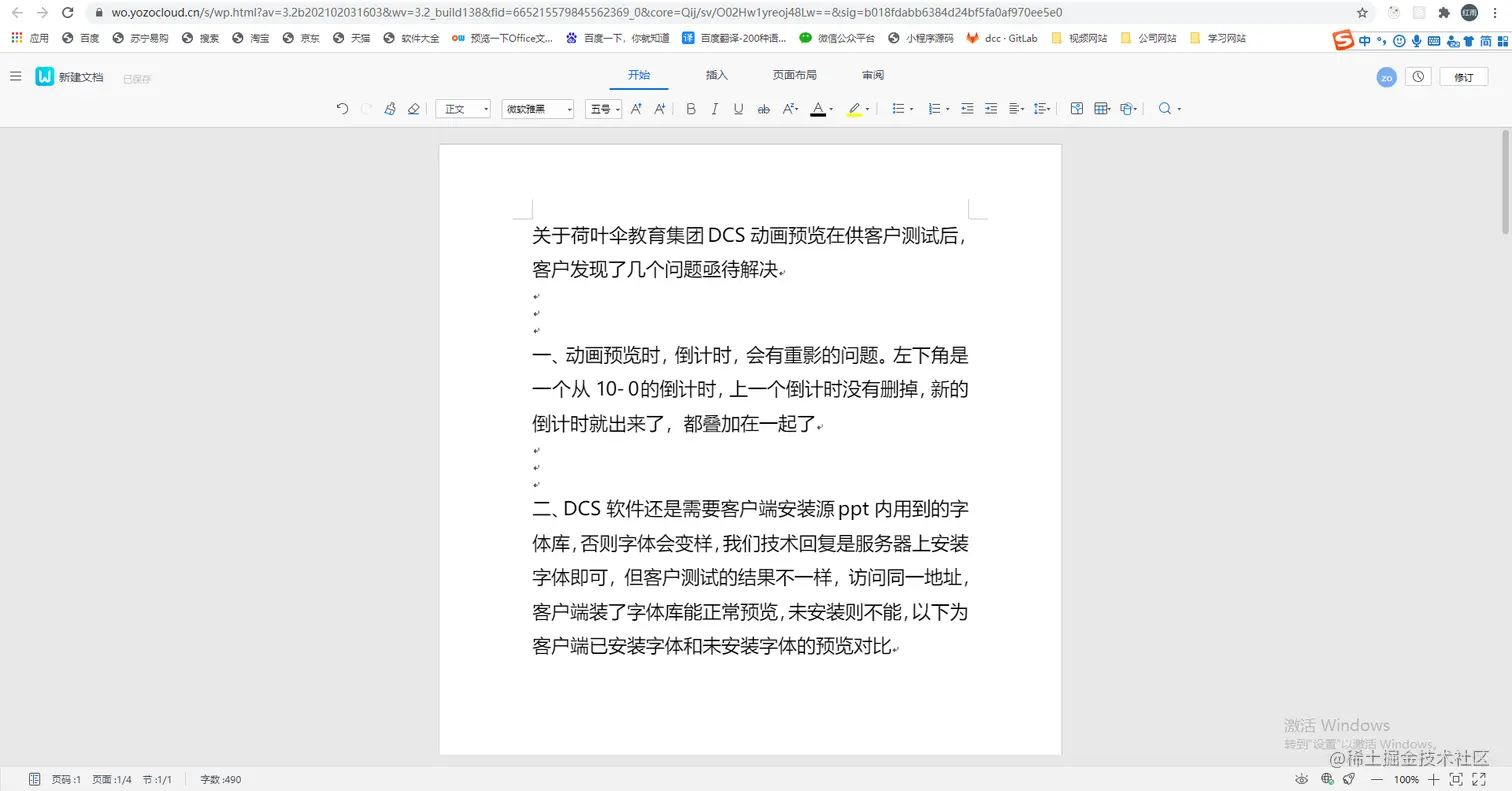Image resolution: width=1512 pixels, height=791 pixels.
Task: Open the font name box showing 微软雅黑
Action: [x=538, y=109]
